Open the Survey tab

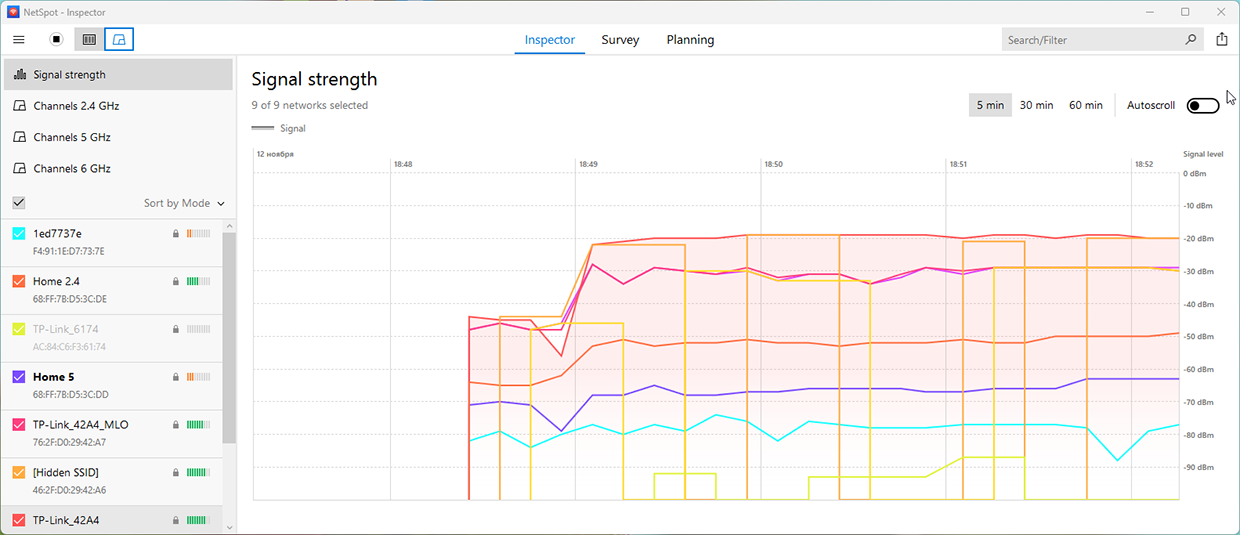620,40
